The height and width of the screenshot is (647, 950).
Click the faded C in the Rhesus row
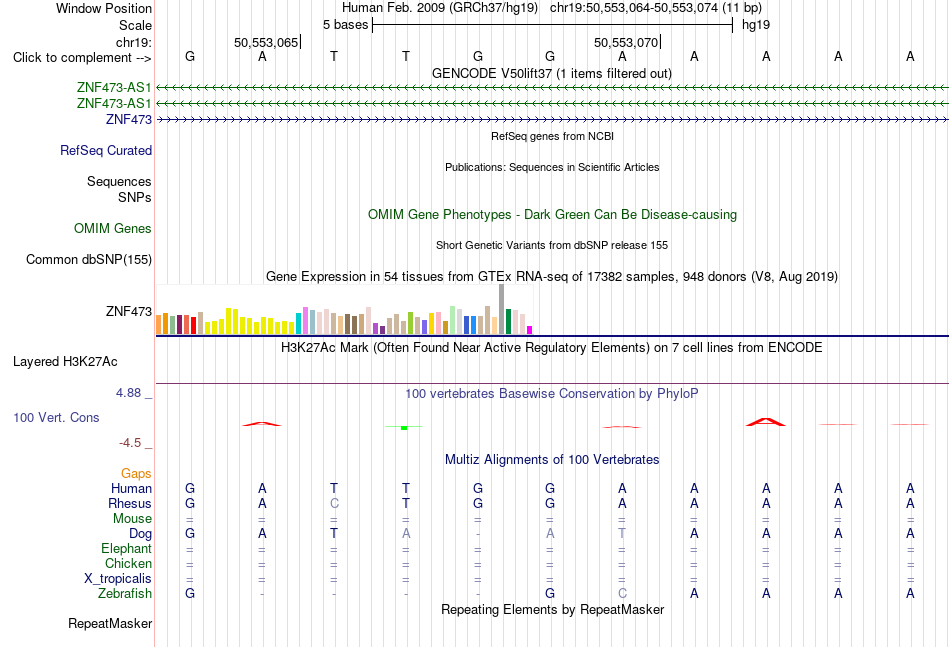click(334, 503)
